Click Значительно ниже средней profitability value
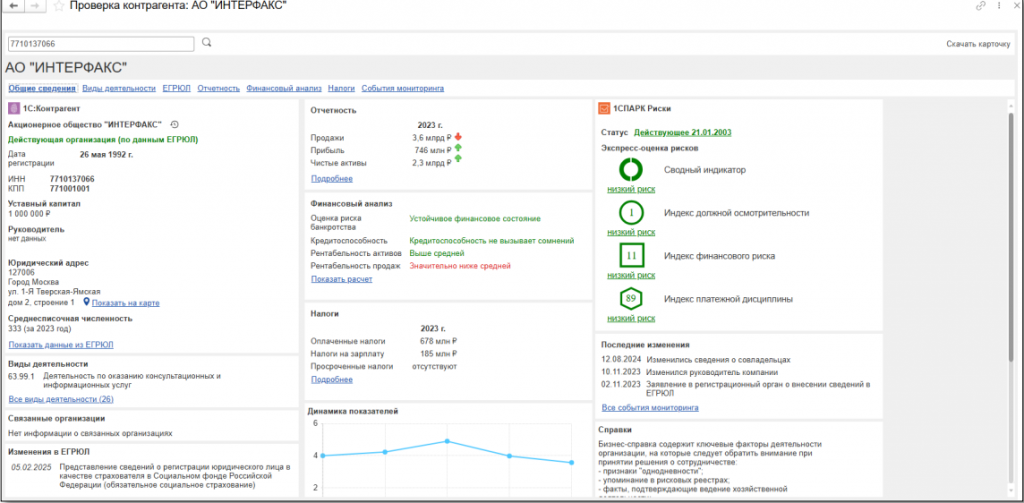1024x503 pixels. click(x=460, y=265)
